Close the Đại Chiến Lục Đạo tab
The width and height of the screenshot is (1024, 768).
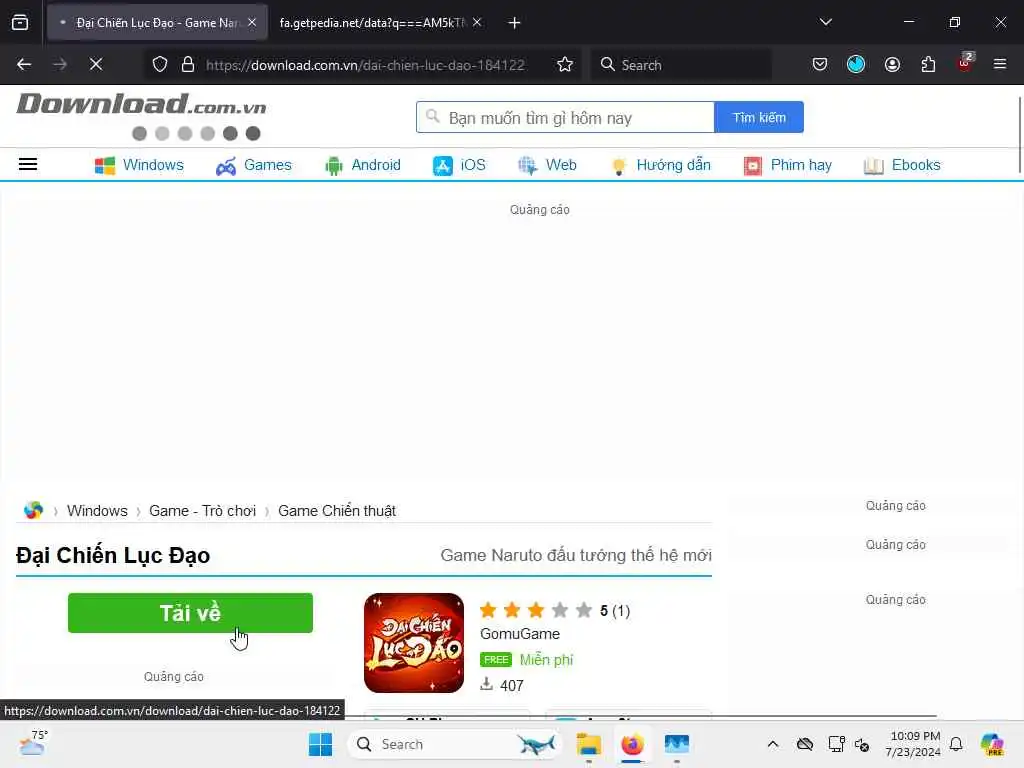(252, 23)
